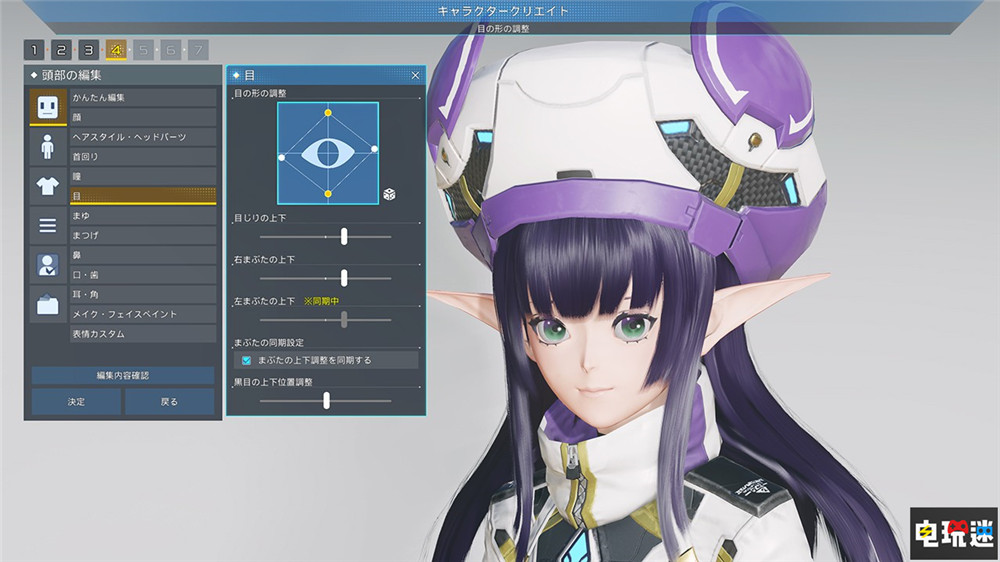Screen dimensions: 1000x562
Task: Open the costume T-shirt icon
Action: click(48, 186)
